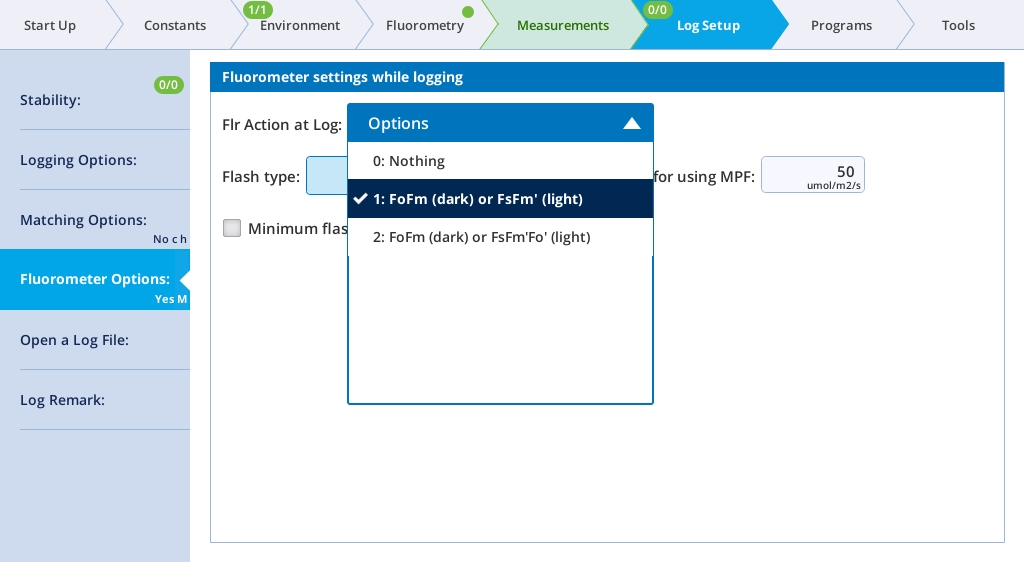Navigate to the Tools tab

pyautogui.click(x=957, y=25)
